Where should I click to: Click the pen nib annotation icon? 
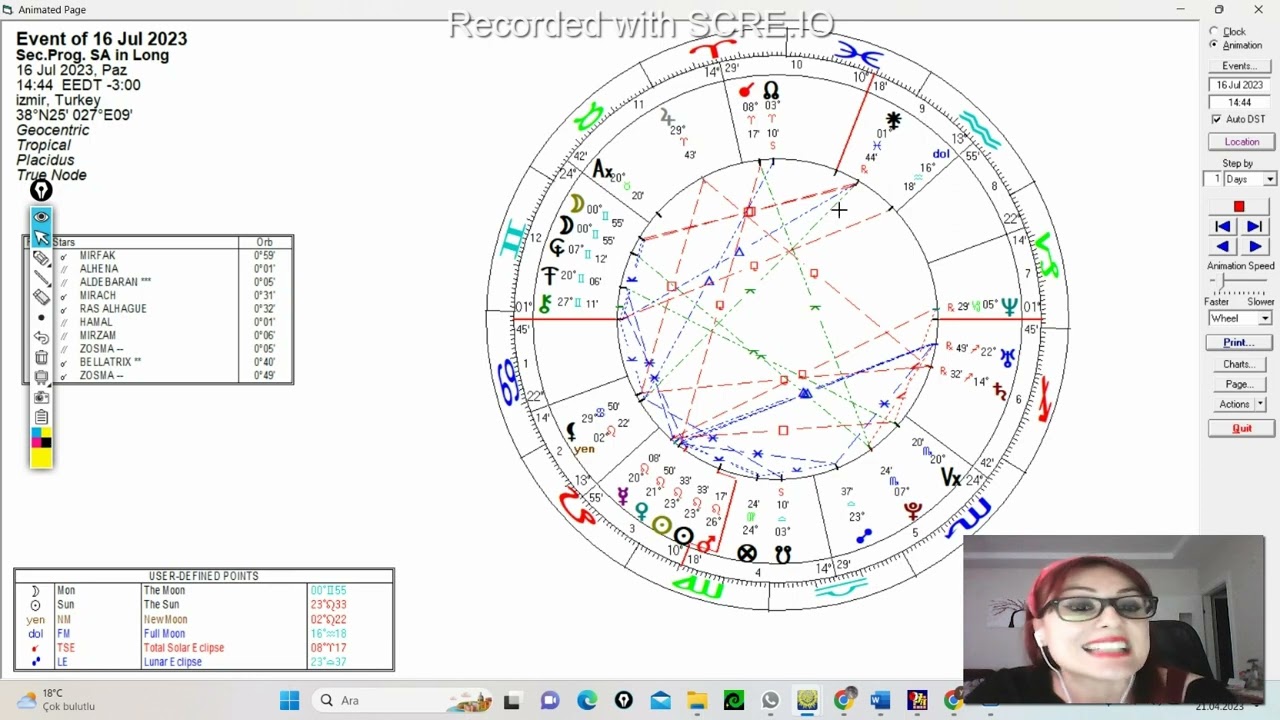tap(41, 190)
